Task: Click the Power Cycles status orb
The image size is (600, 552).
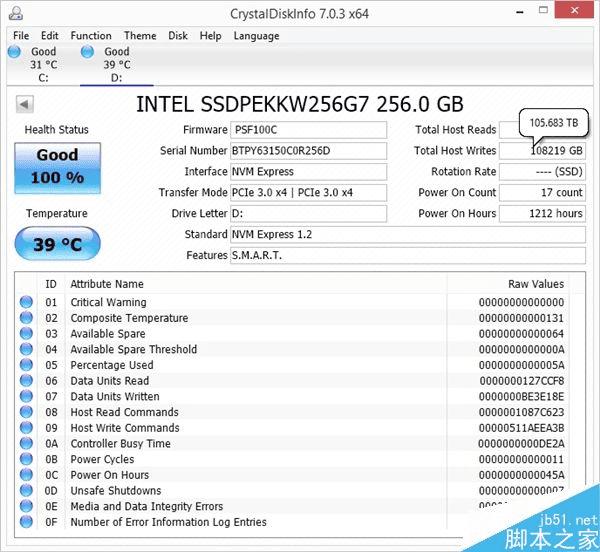Action: [26, 460]
